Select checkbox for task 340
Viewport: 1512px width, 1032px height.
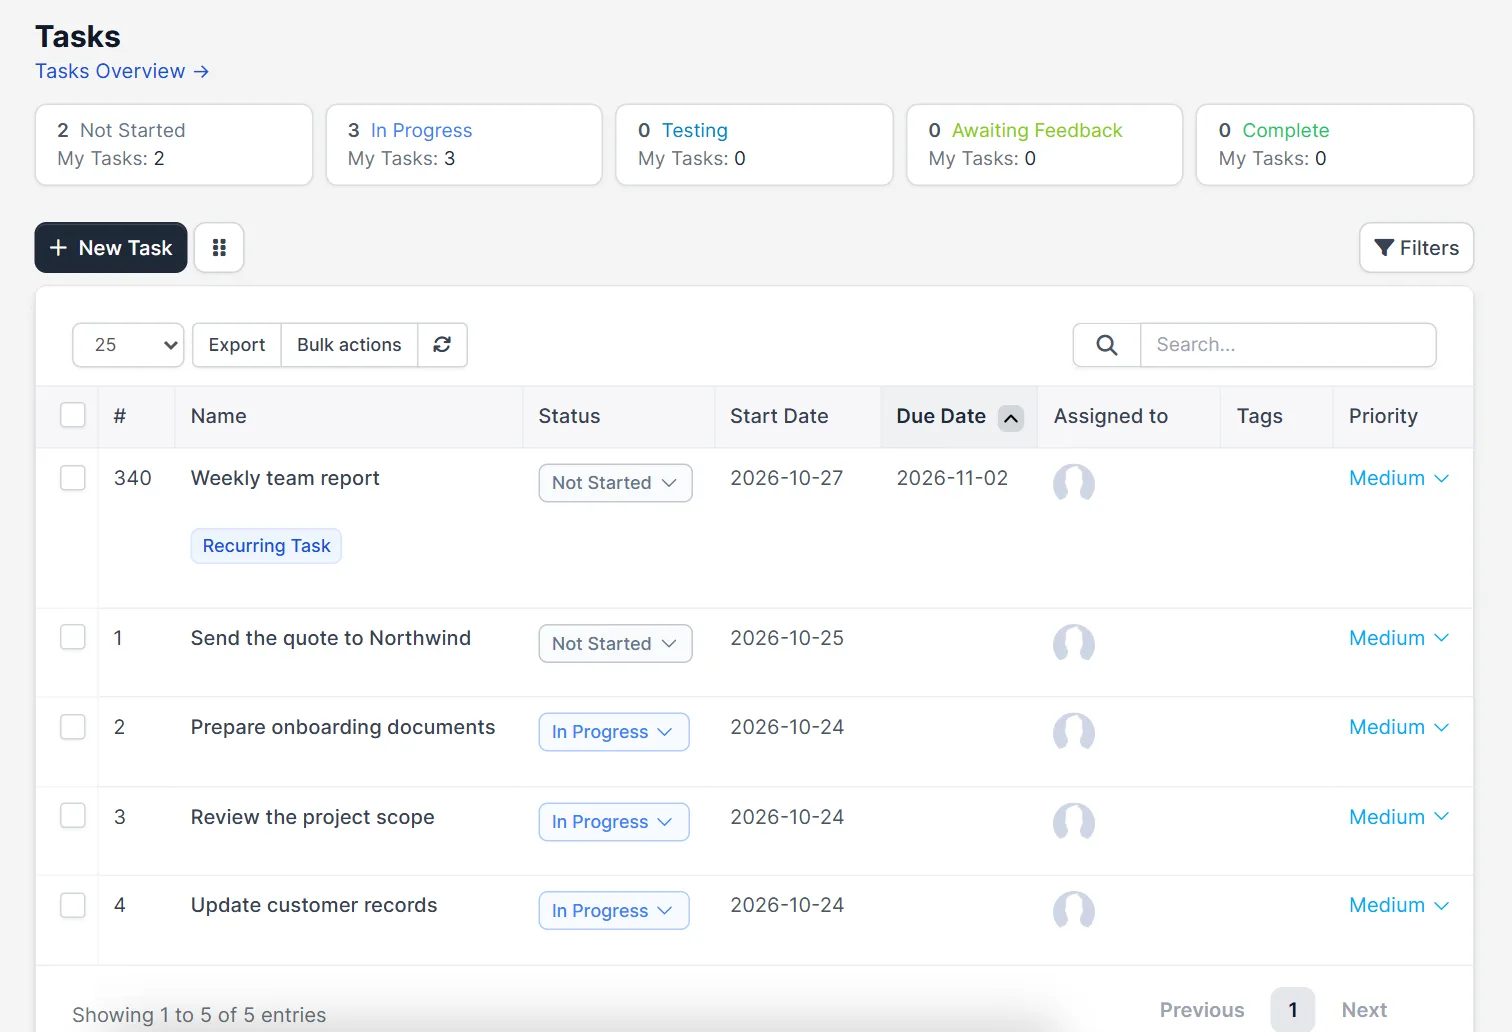click(73, 478)
